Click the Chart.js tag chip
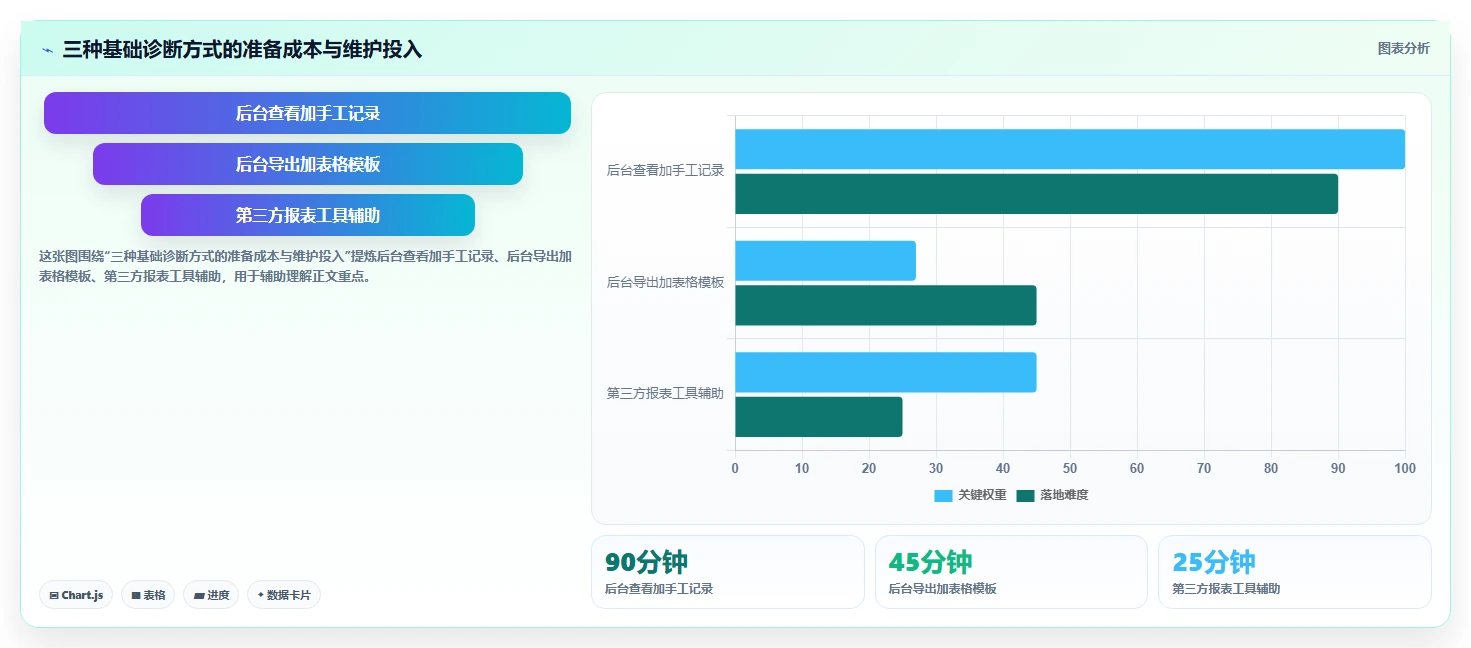 pos(76,595)
